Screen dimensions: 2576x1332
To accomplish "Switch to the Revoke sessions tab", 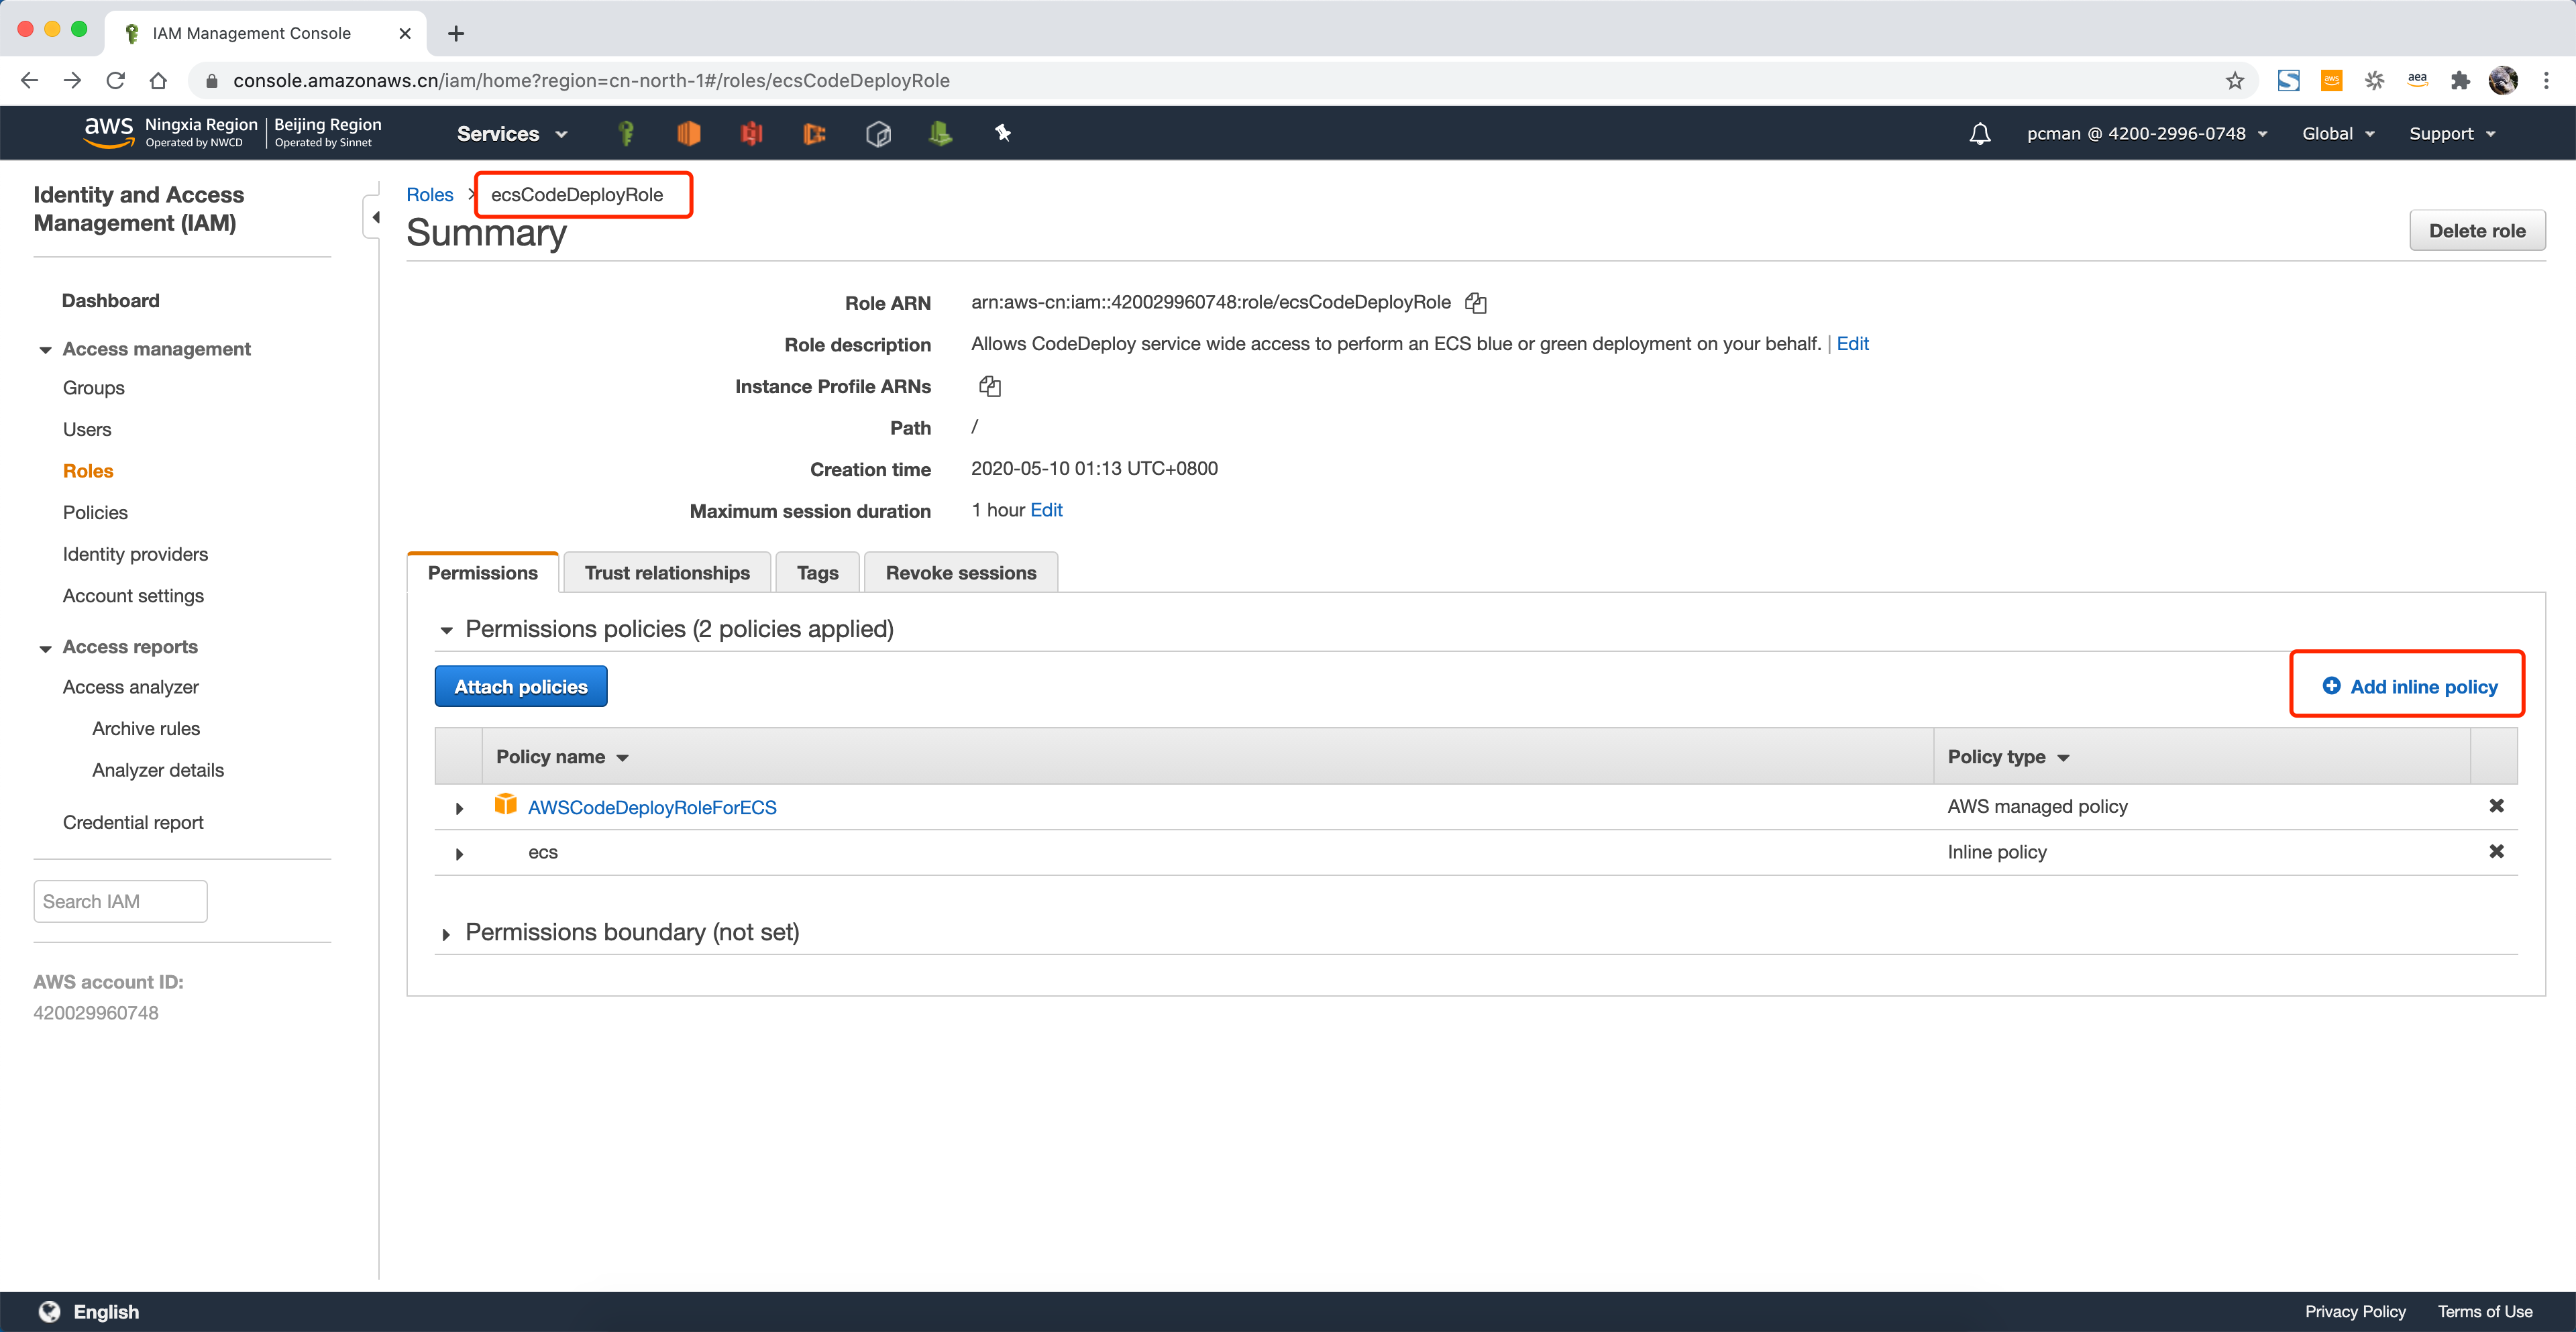I will click(960, 573).
